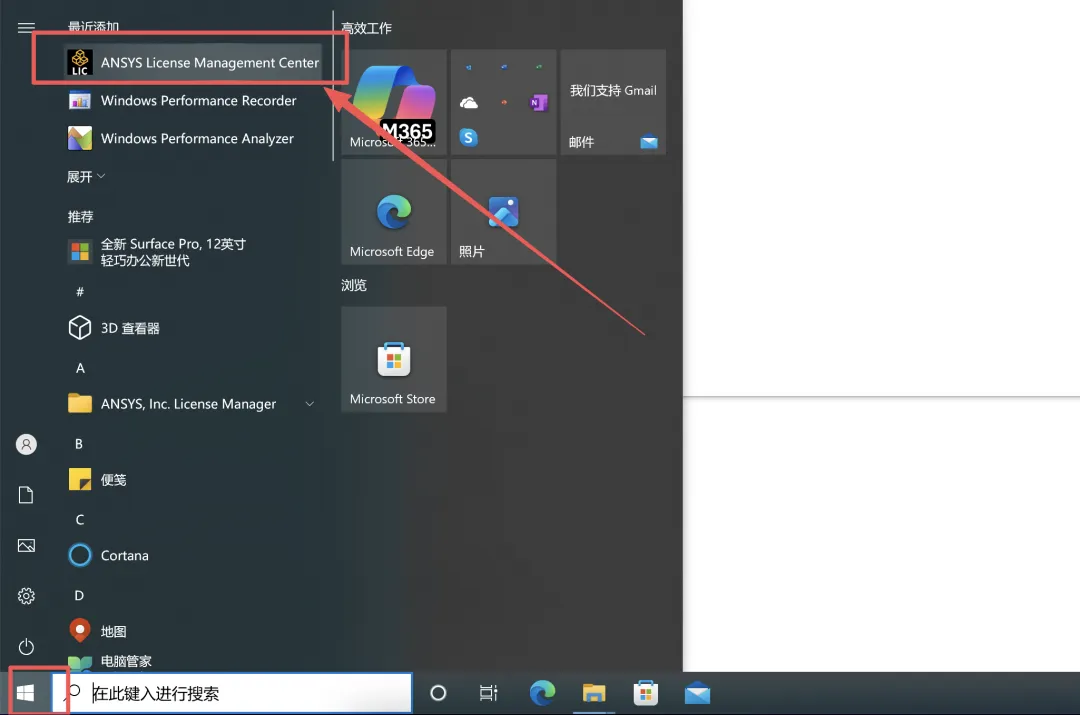The width and height of the screenshot is (1080, 715).
Task: Click the 推荐 section heading
Action: pyautogui.click(x=81, y=217)
